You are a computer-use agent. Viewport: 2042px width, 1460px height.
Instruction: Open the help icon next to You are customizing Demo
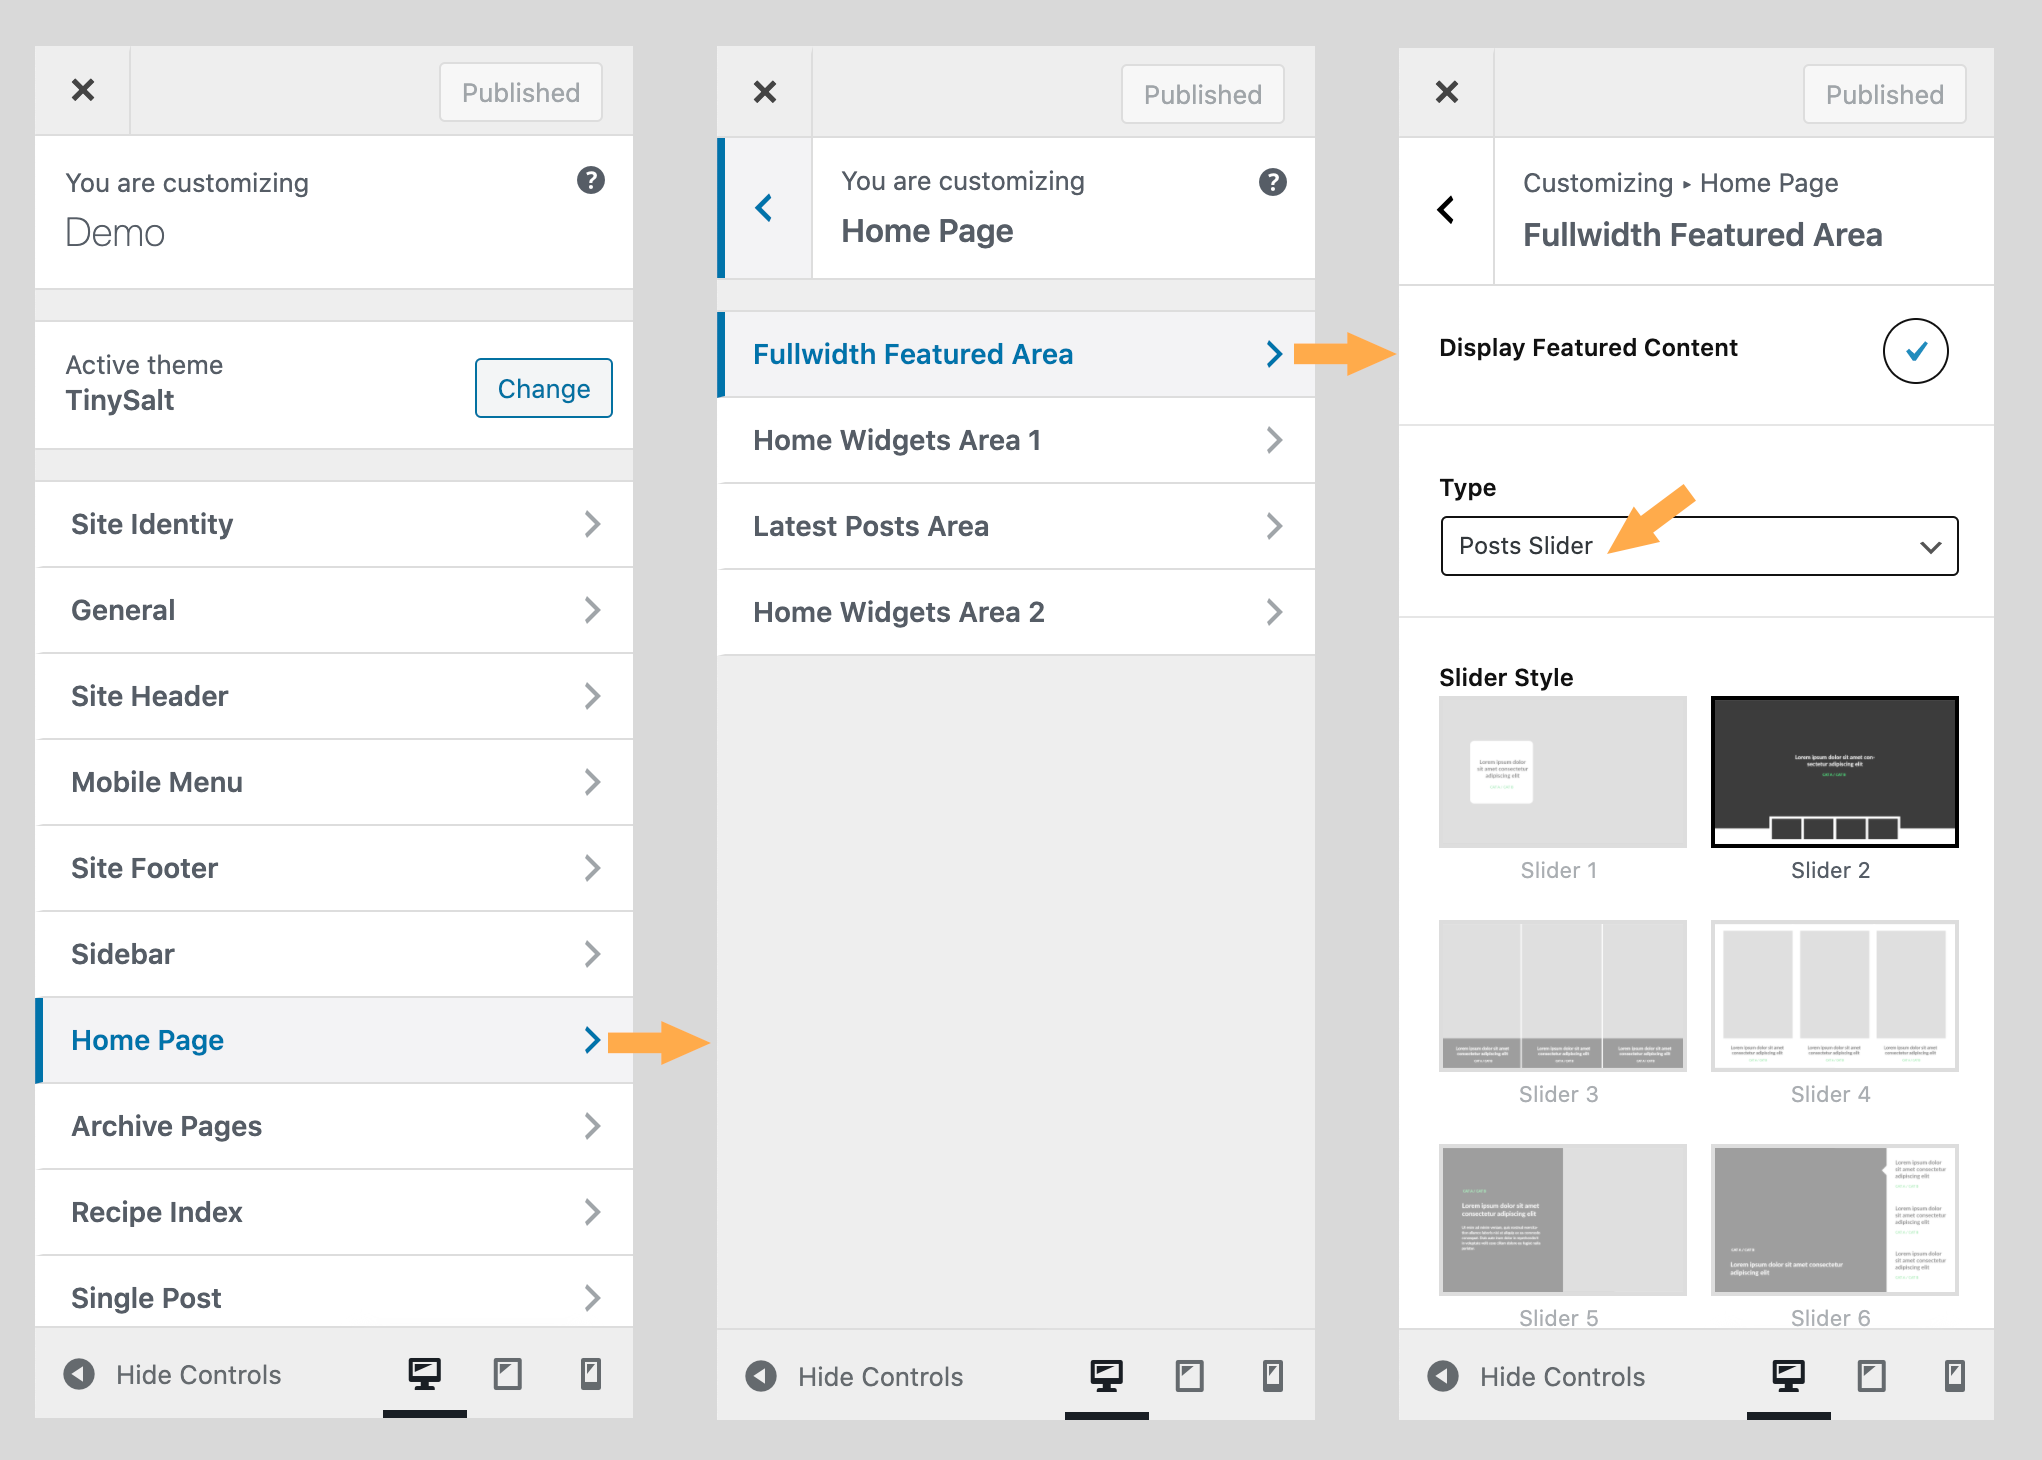591,181
